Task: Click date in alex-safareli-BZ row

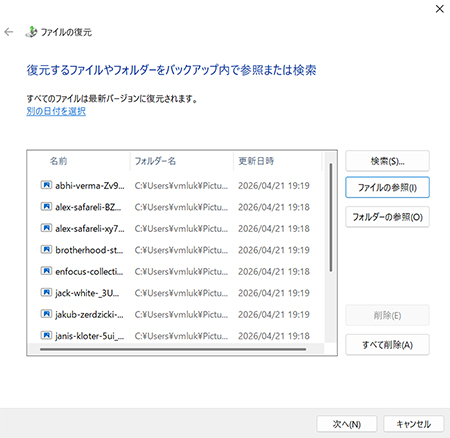Action: click(274, 207)
